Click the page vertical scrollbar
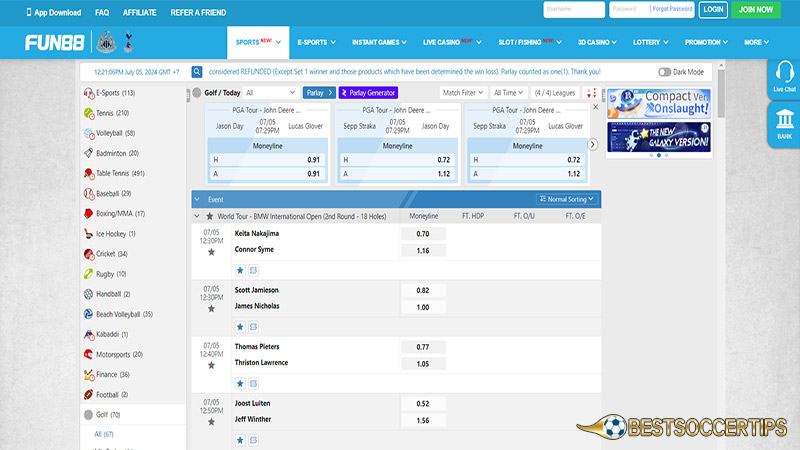 tap(721, 93)
